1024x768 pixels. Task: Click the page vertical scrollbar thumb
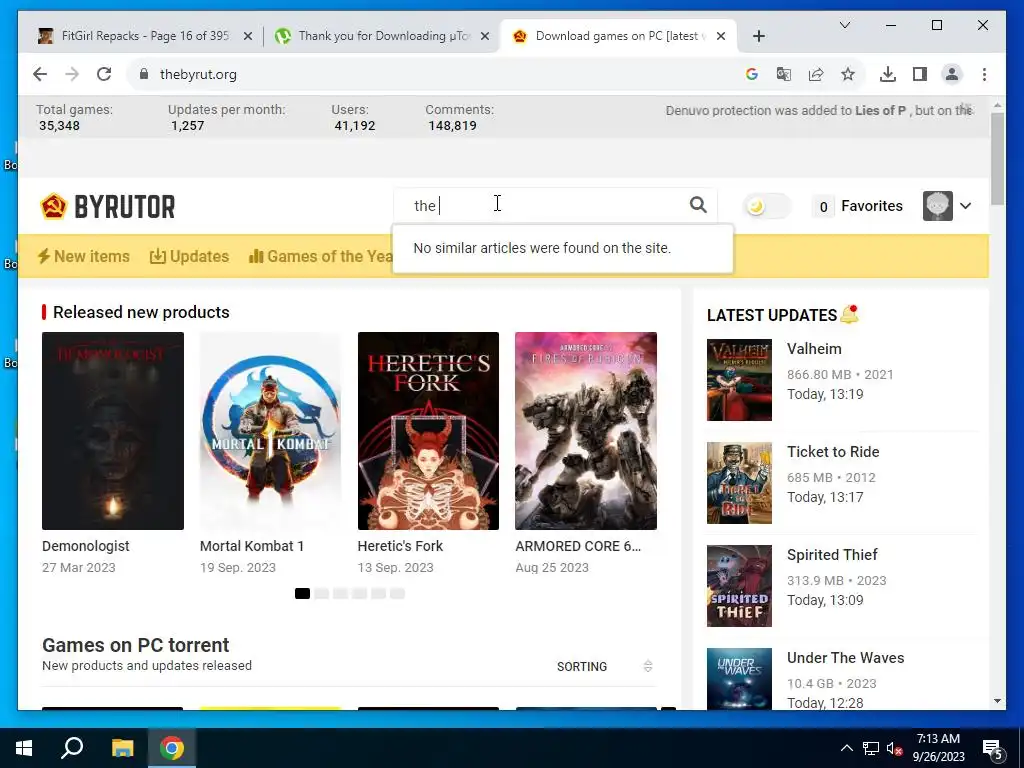tap(997, 159)
